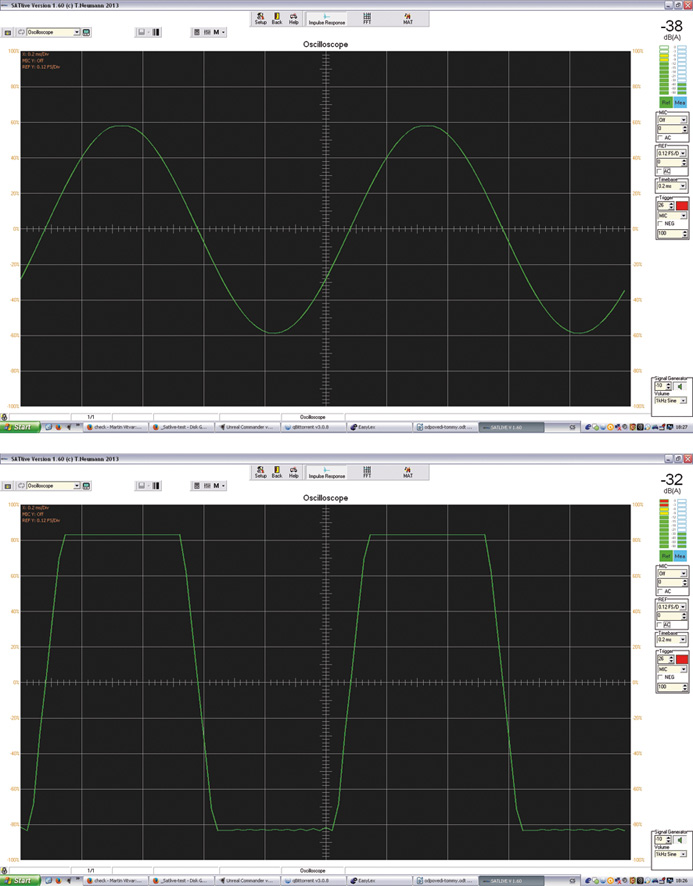The height and width of the screenshot is (886, 693).
Task: Tick Trigger NEG checkbox in the -32 dB(A) window
Action: point(660,677)
